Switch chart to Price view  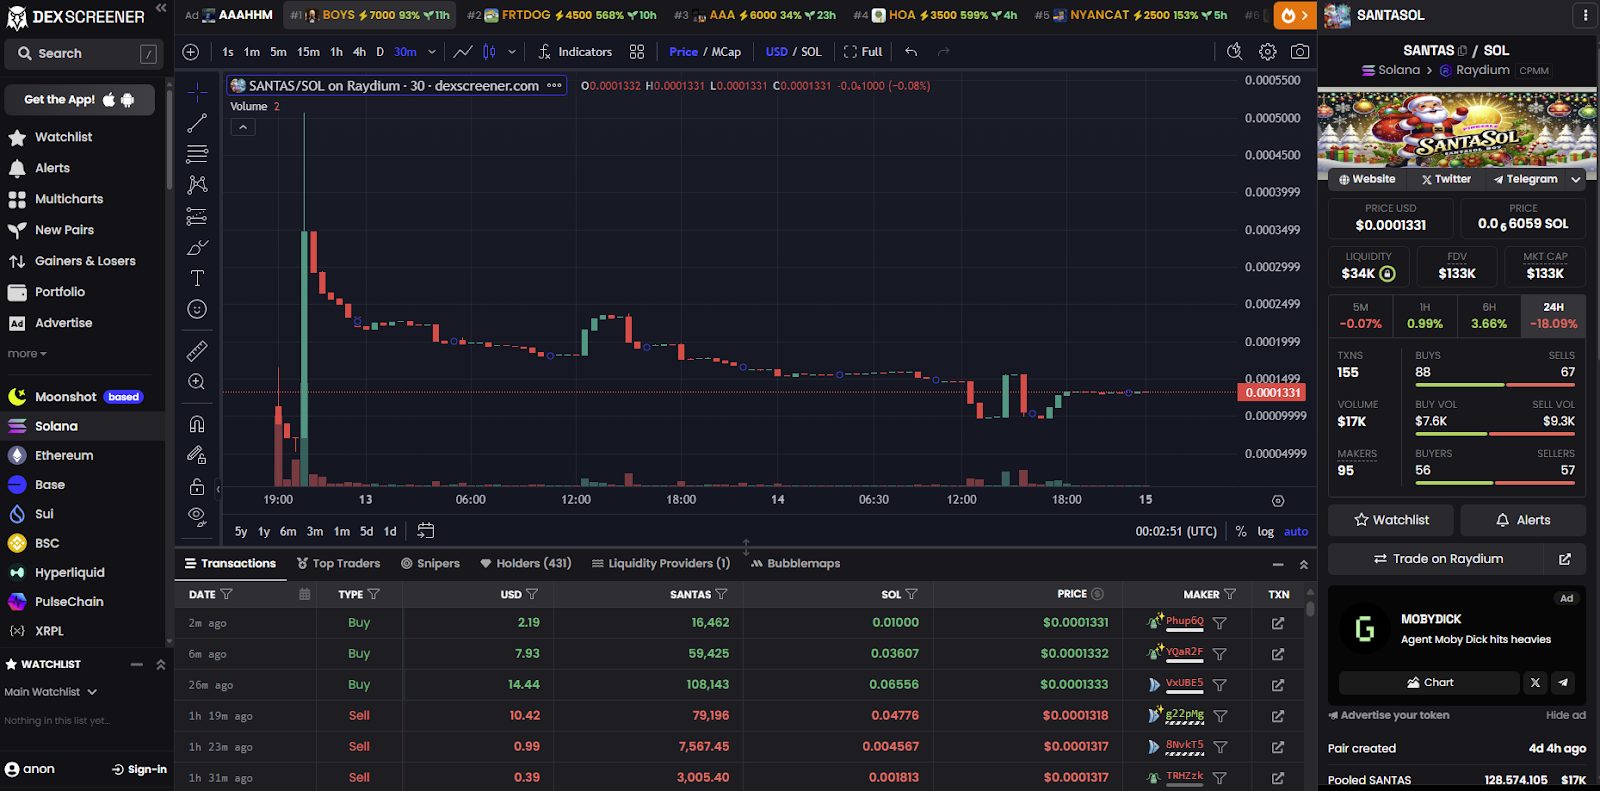click(684, 52)
